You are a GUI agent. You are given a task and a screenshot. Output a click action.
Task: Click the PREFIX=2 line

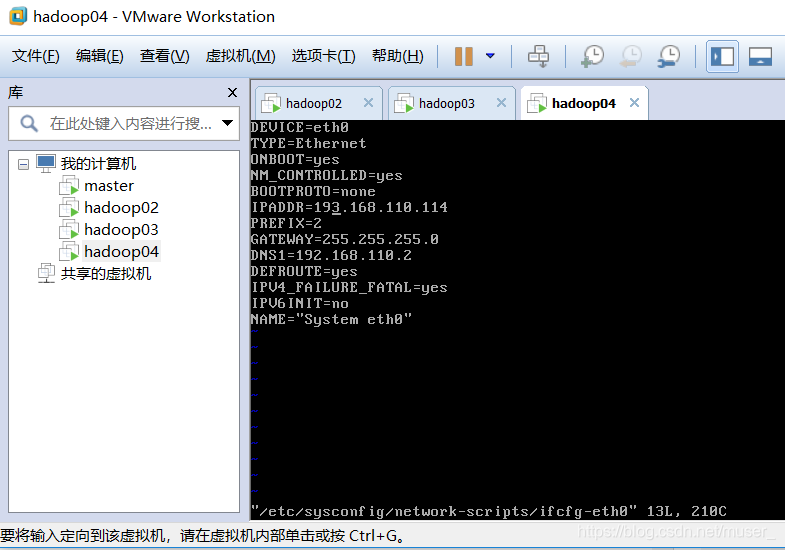(286, 223)
